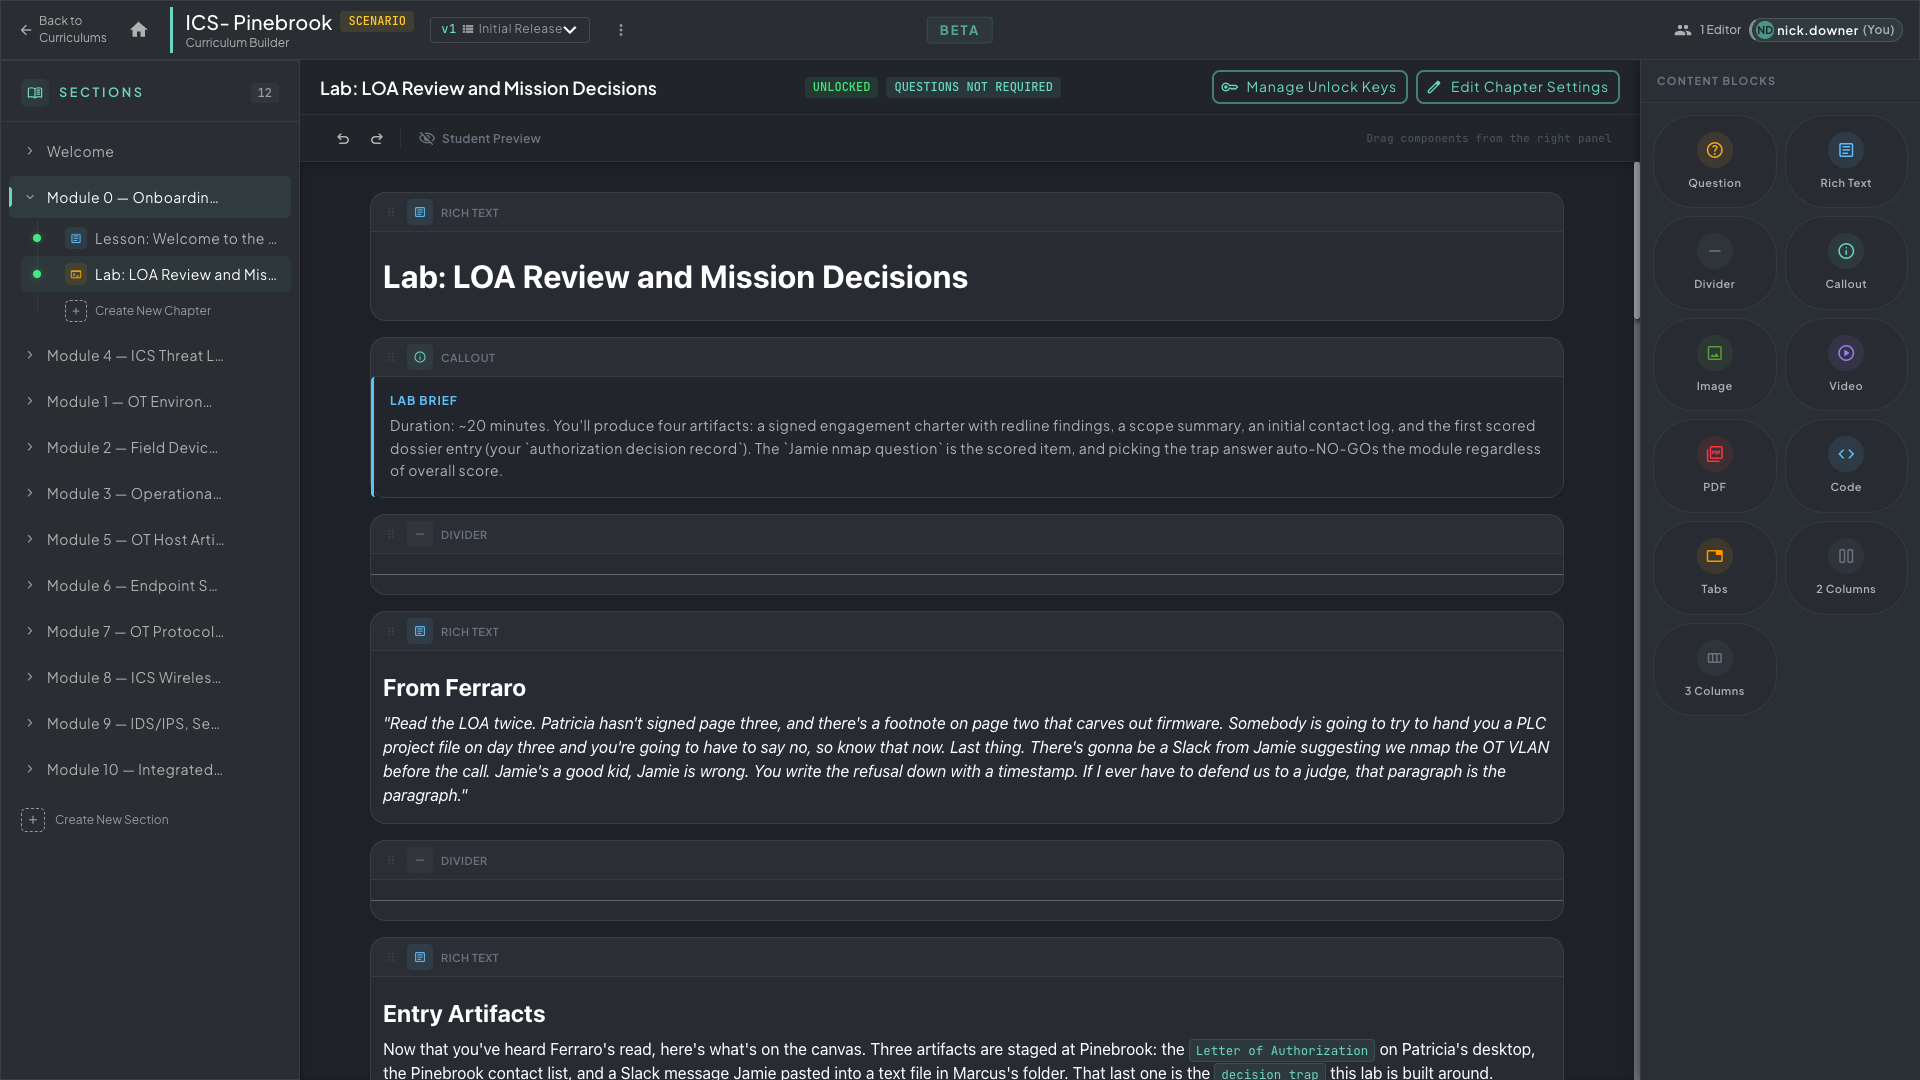Toggle Student Preview mode
1920x1080 pixels.
480,139
